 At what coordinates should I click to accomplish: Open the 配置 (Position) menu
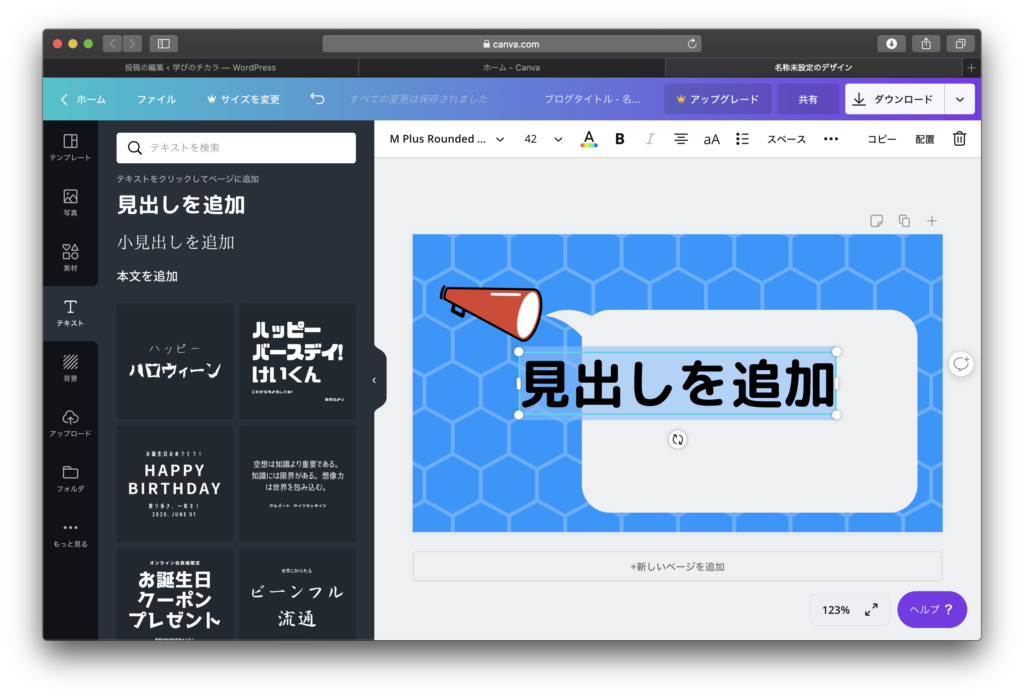click(x=925, y=139)
